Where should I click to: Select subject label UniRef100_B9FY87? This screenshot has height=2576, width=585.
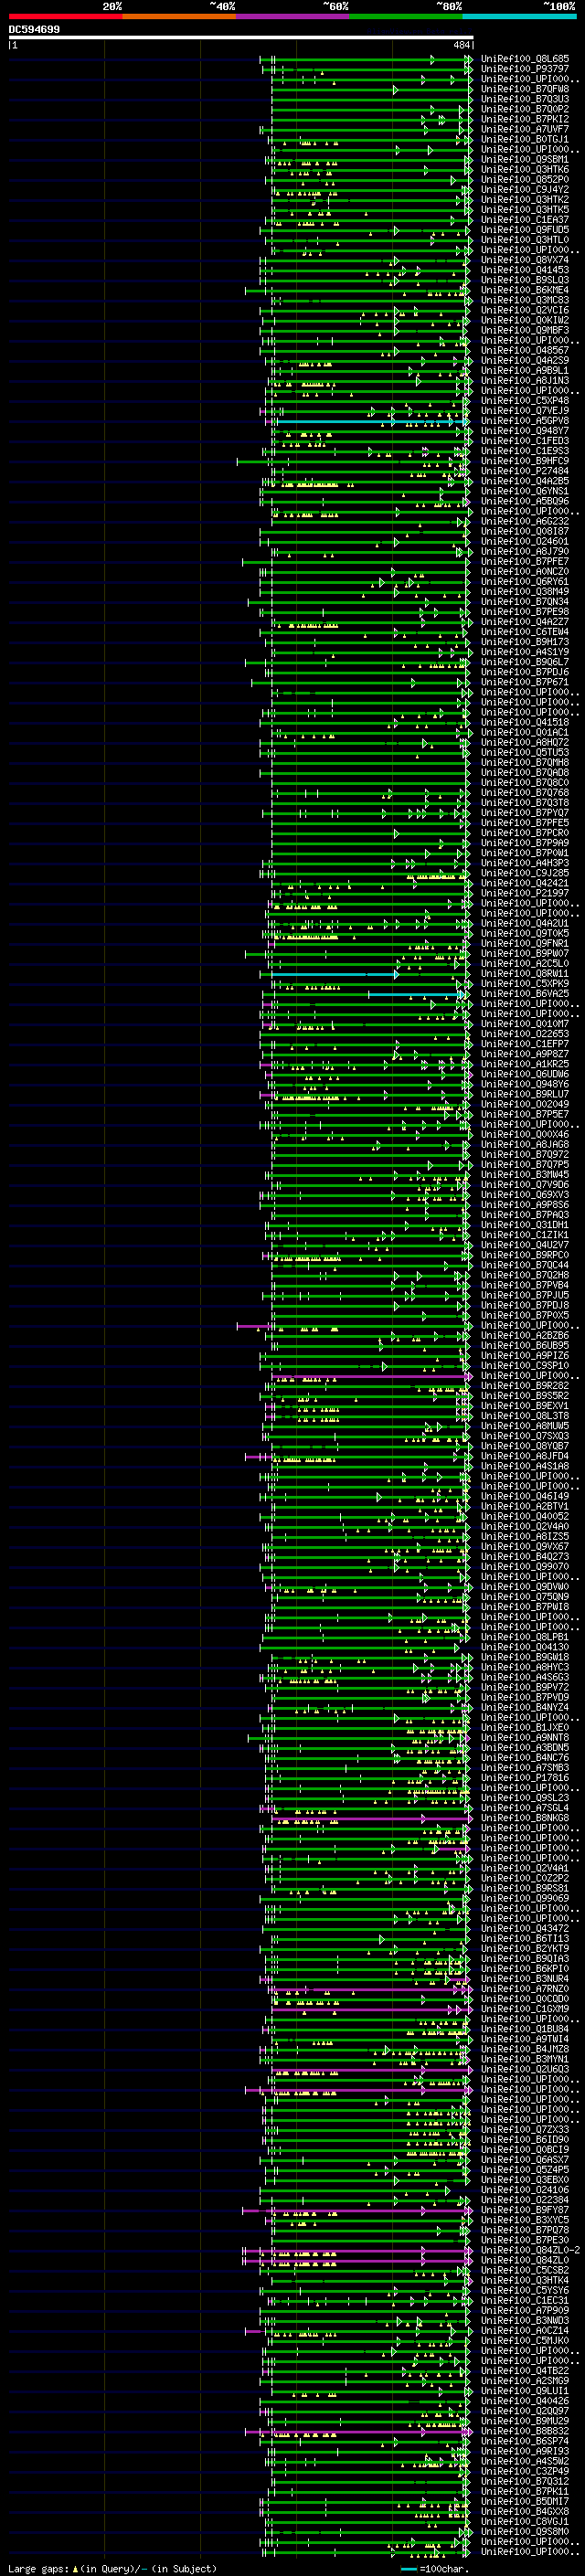tap(525, 2210)
